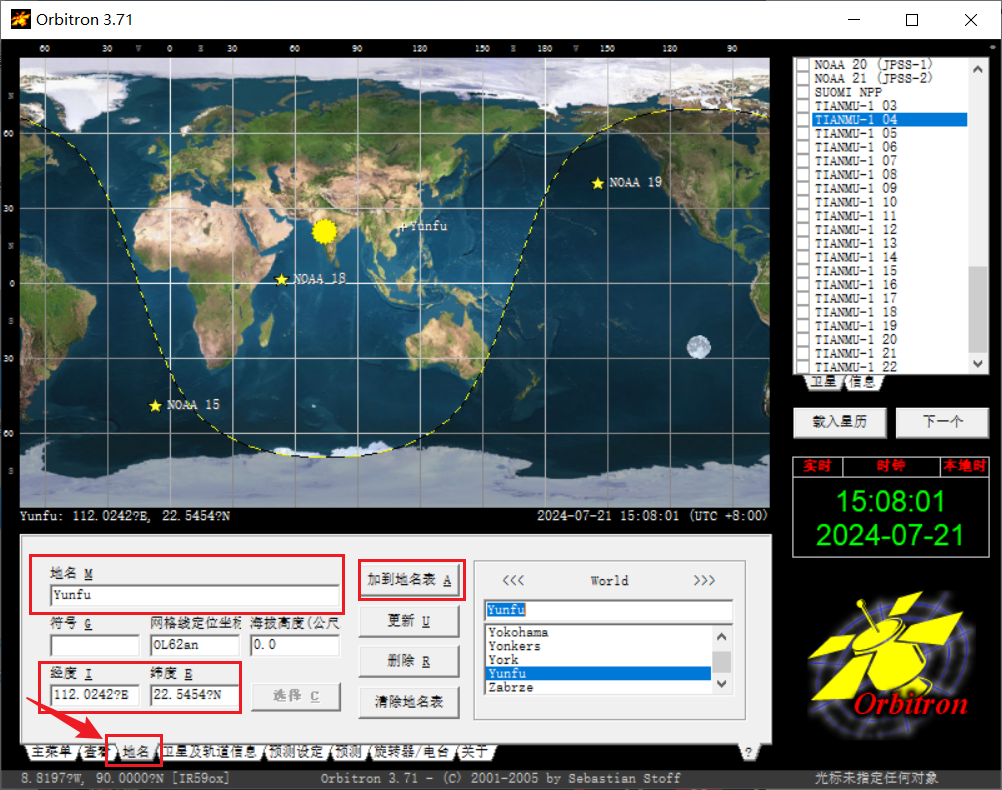Check the SUOMI NPP satellite checkbox
The image size is (1002, 790).
point(802,92)
